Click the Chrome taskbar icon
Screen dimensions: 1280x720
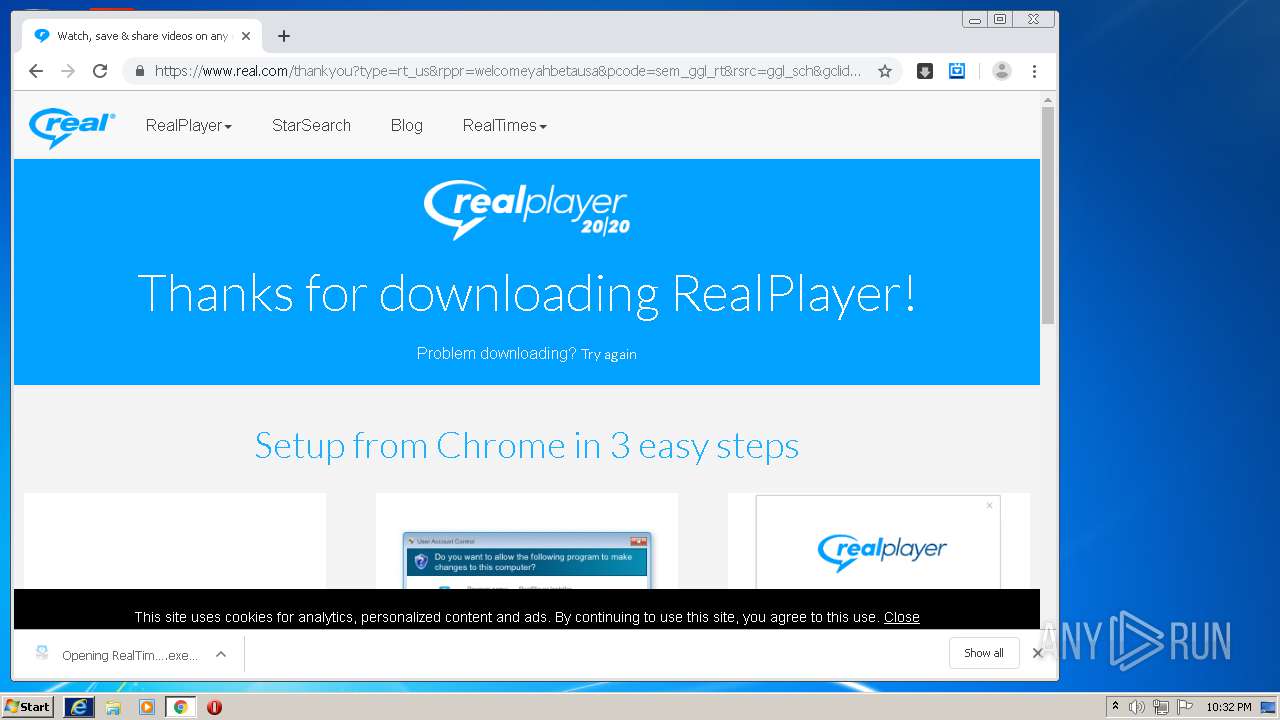[180, 707]
